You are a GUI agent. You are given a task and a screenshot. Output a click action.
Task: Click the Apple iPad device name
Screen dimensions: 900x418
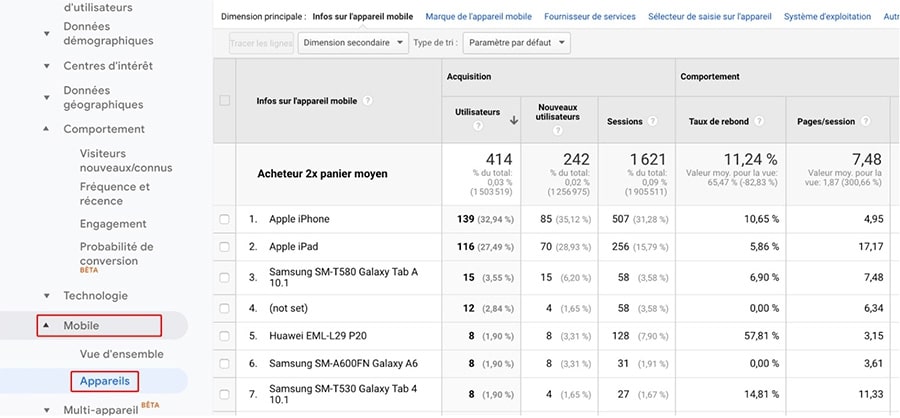(293, 247)
